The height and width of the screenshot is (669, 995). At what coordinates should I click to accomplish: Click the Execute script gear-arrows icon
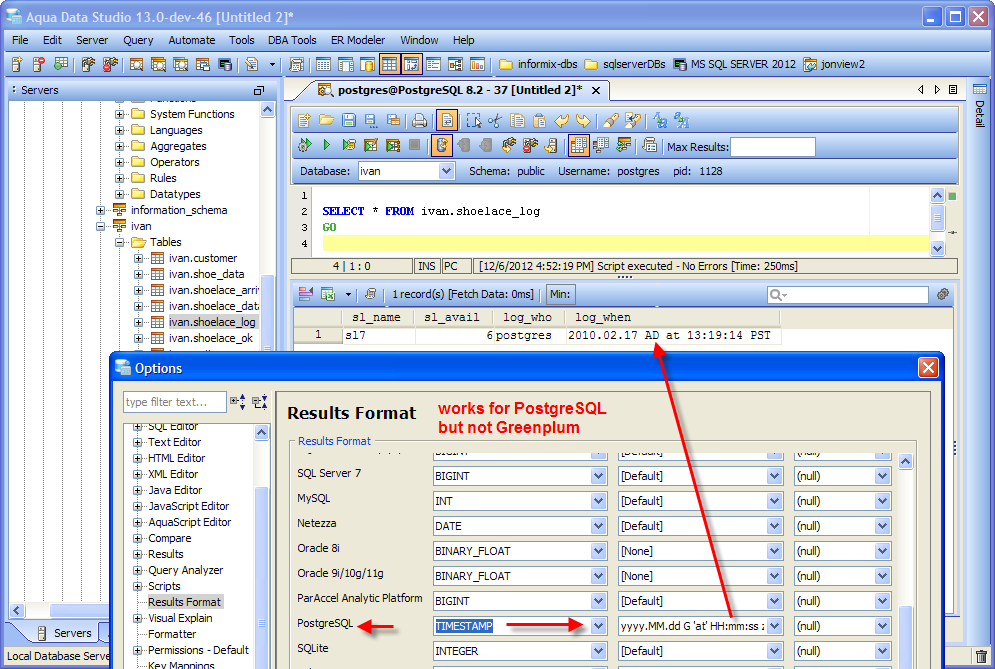[x=305, y=145]
